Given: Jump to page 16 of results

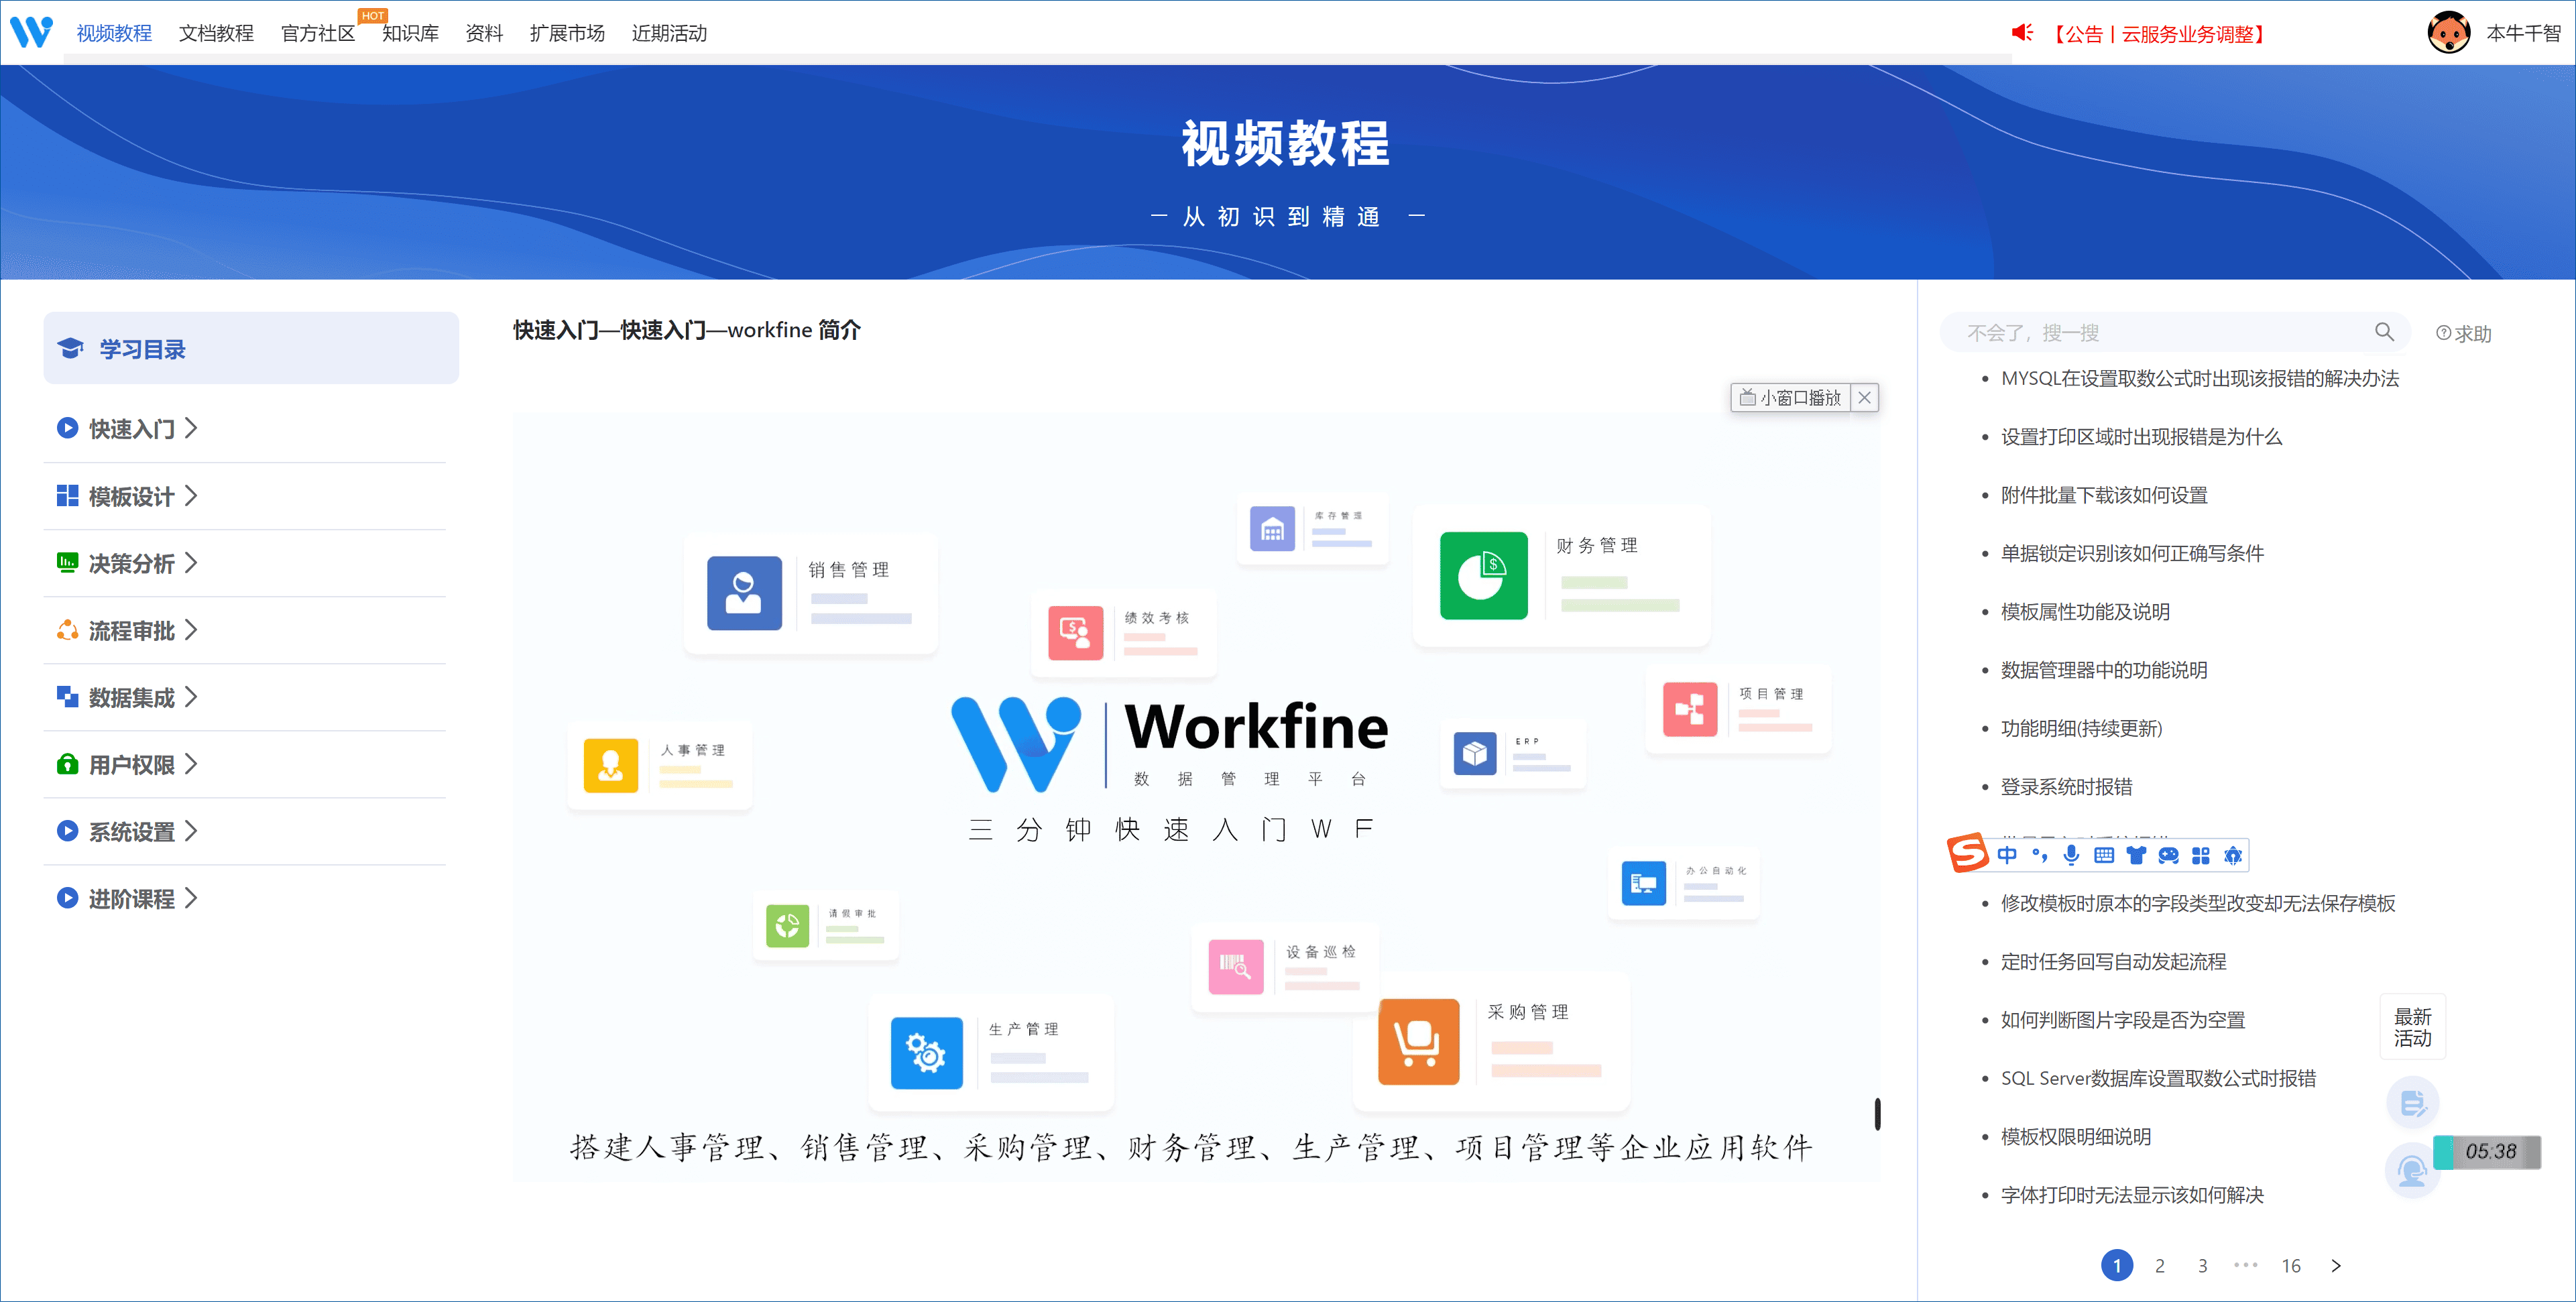Looking at the screenshot, I should click(x=2291, y=1265).
